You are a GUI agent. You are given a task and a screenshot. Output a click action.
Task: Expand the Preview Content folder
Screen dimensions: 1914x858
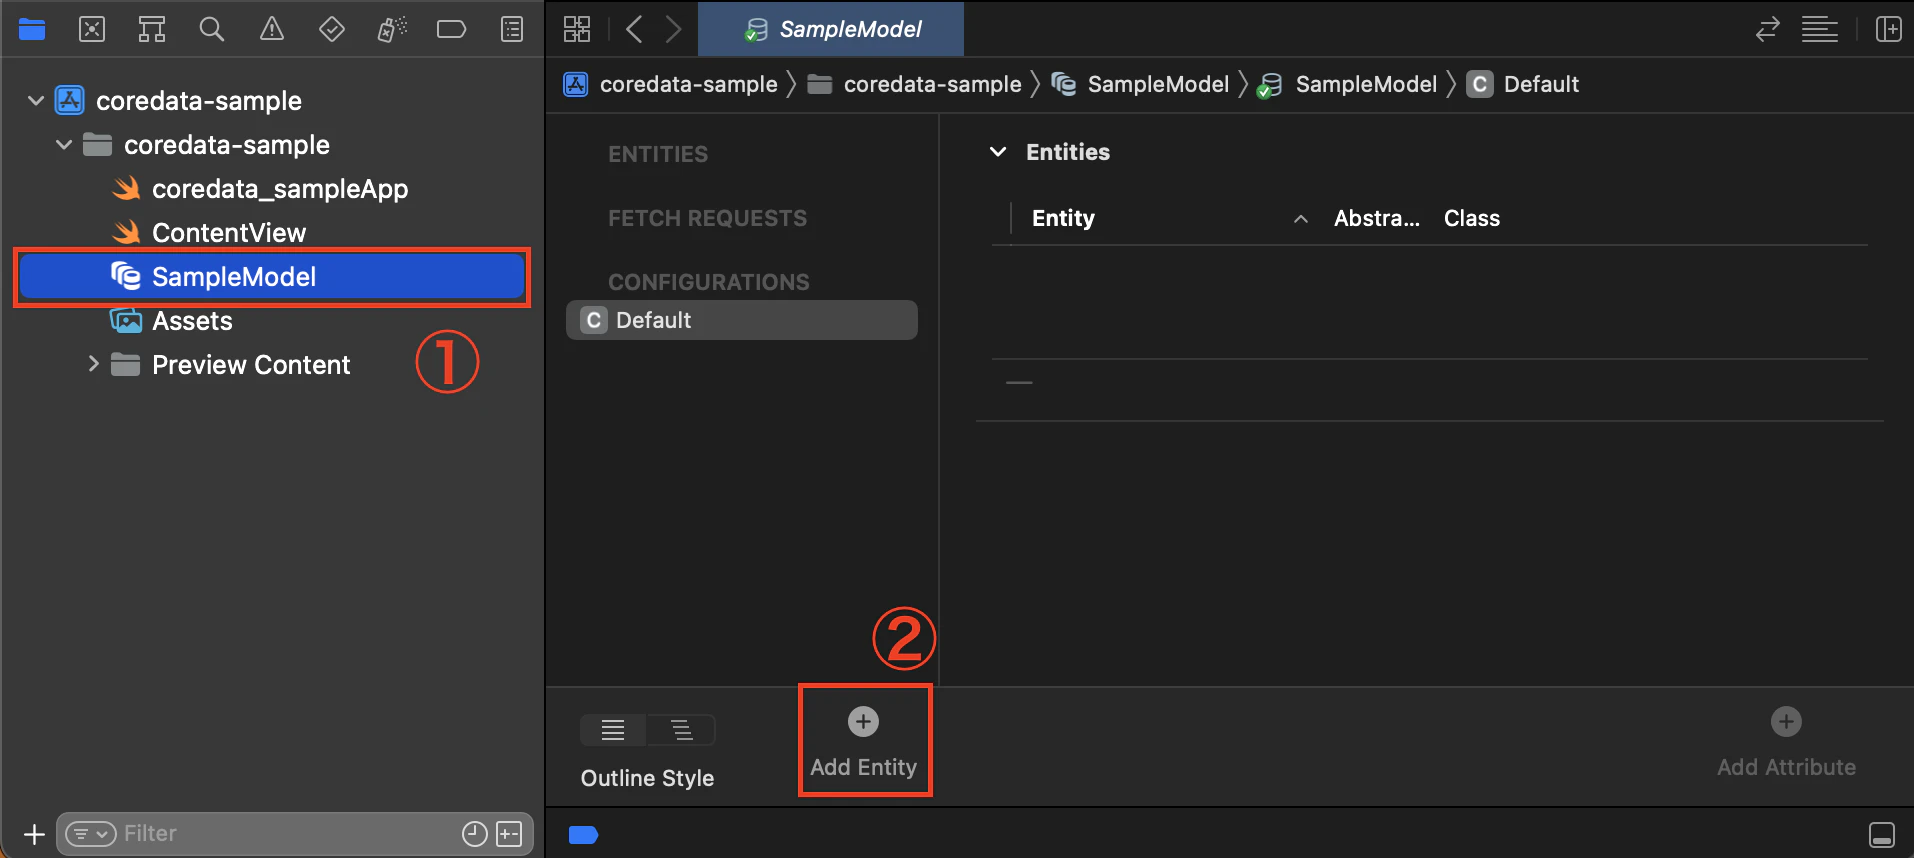(x=93, y=364)
